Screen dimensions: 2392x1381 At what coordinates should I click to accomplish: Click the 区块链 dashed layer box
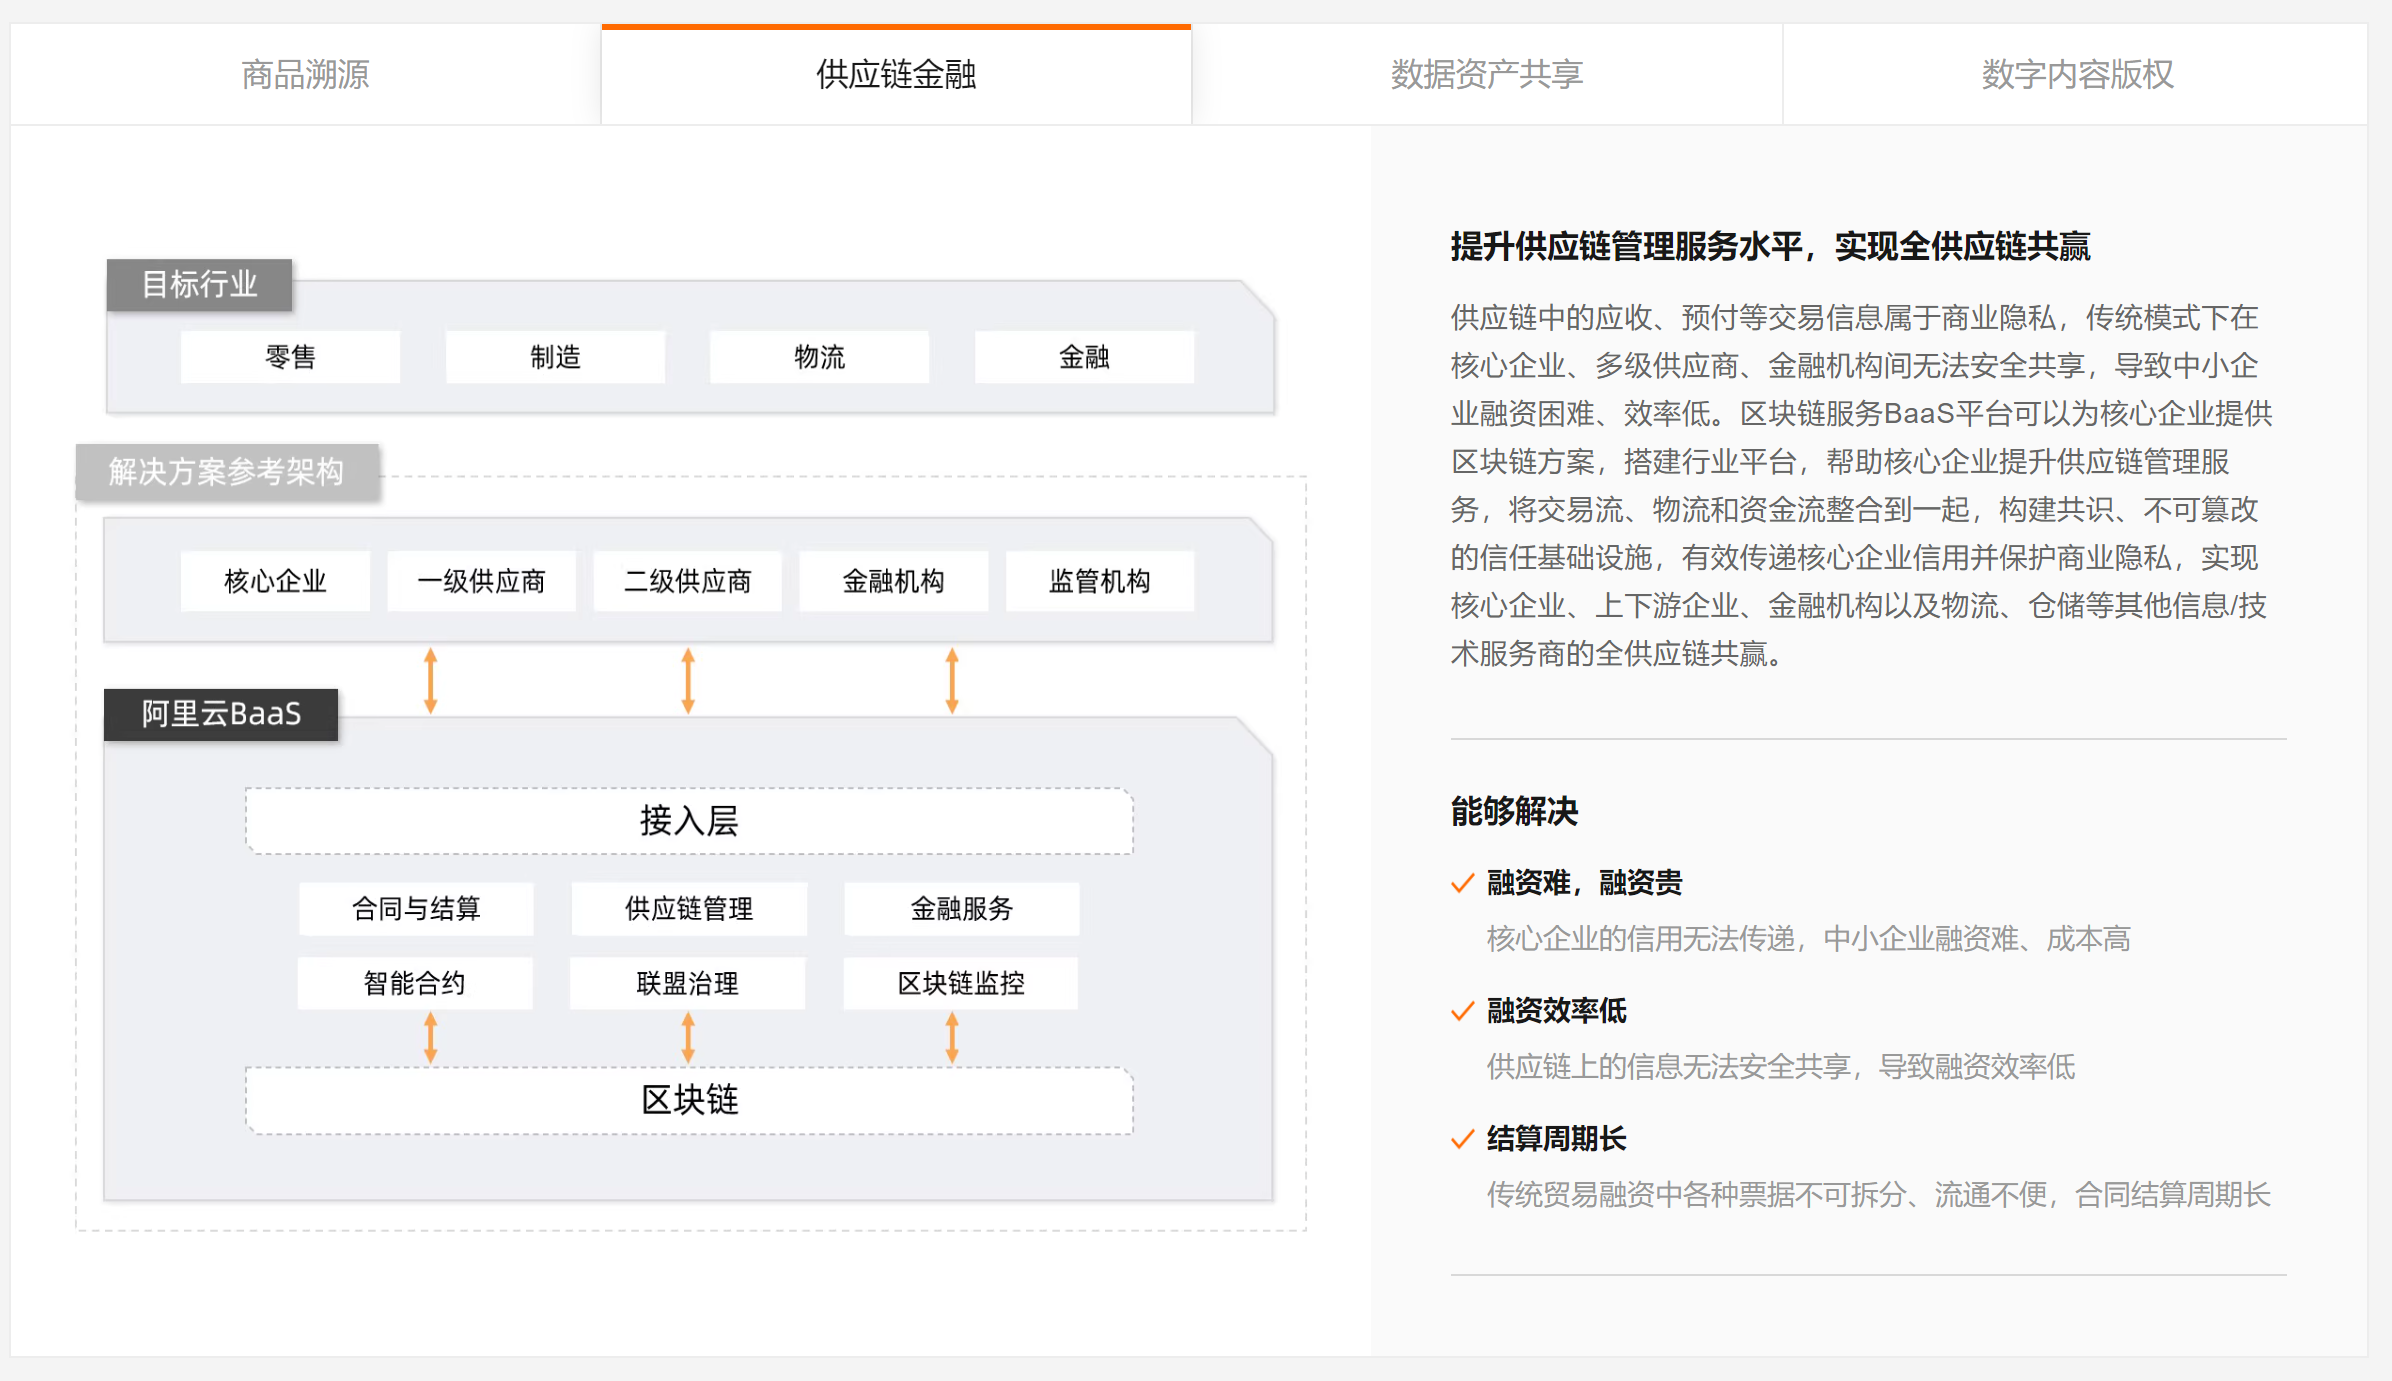(689, 1100)
